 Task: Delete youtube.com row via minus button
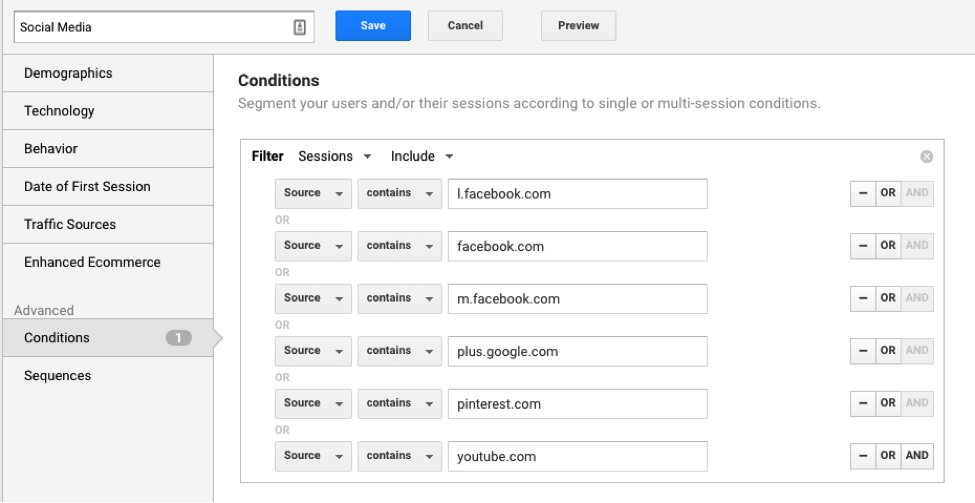pos(862,456)
